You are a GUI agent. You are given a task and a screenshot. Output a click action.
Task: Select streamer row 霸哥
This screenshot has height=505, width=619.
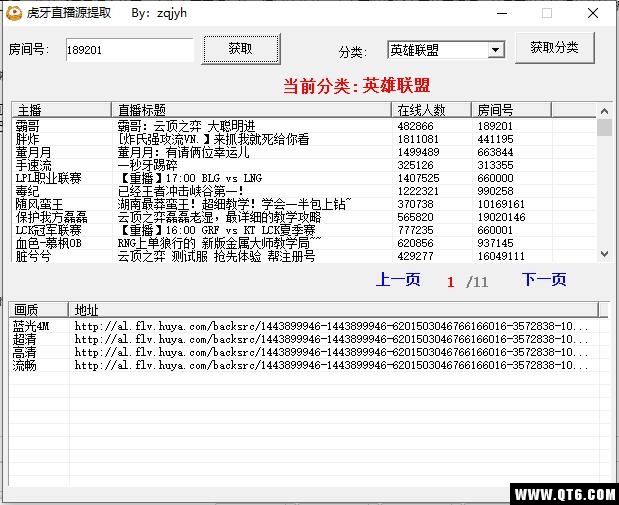304,126
